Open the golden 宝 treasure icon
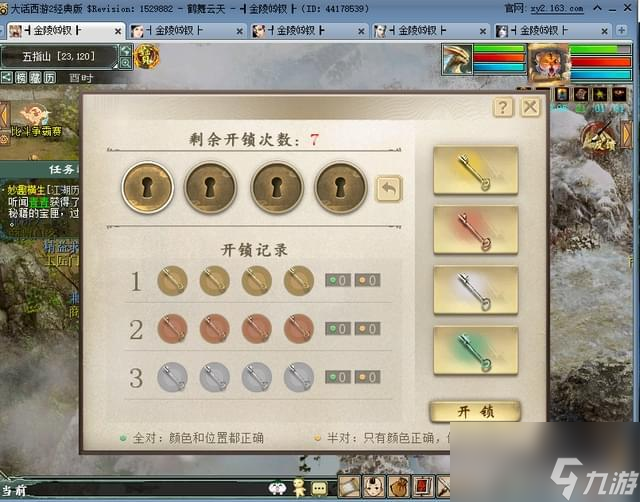 [x=147, y=57]
